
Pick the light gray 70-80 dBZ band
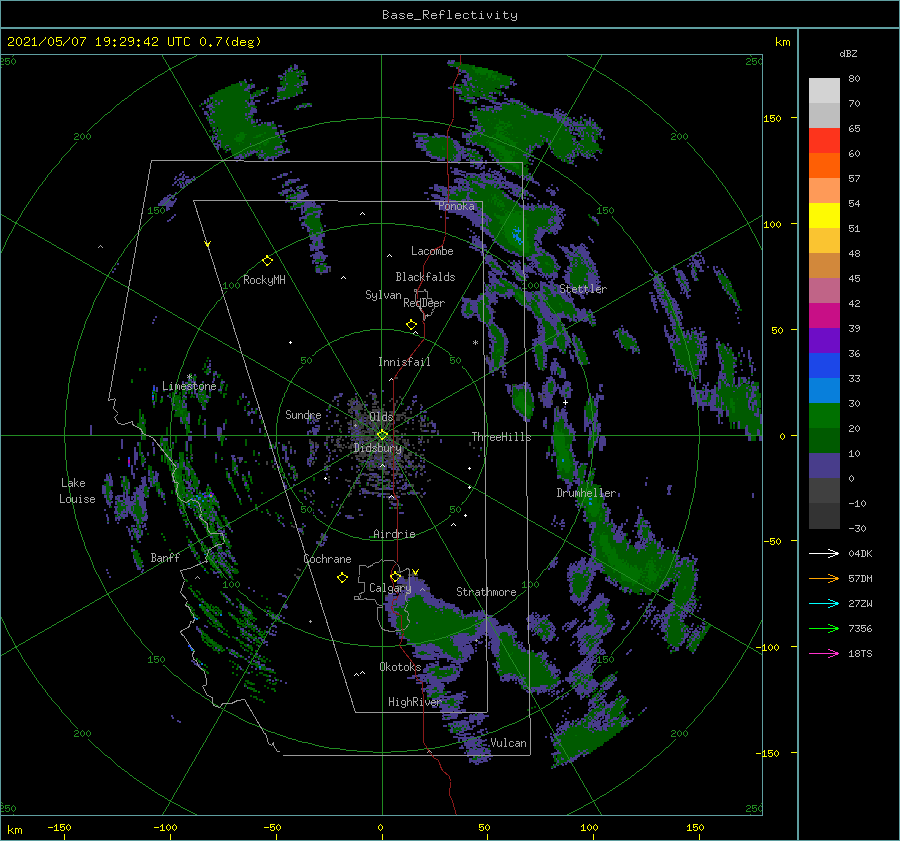824,91
